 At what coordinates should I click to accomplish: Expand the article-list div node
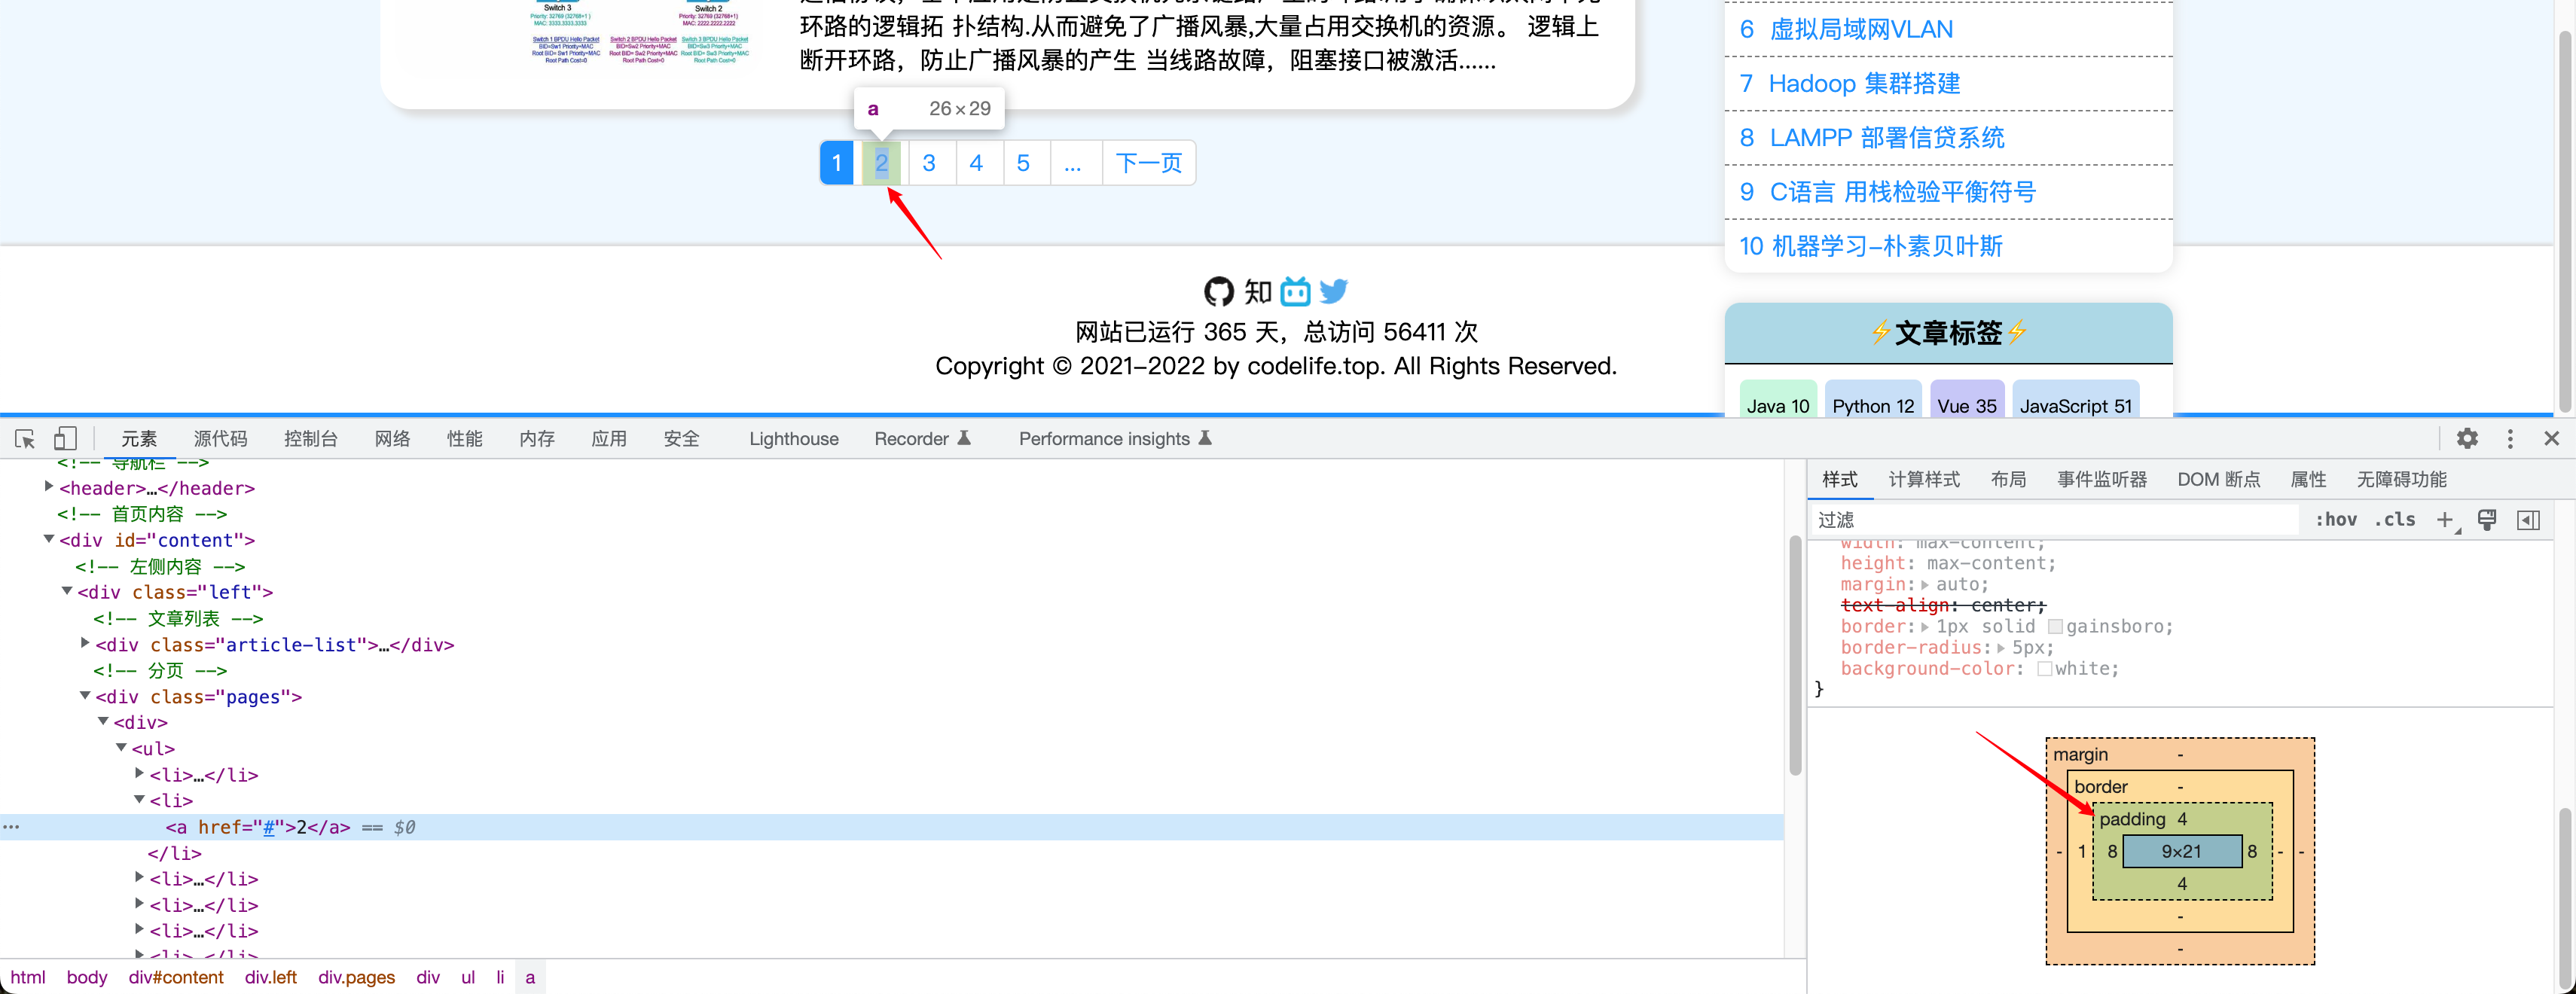point(85,644)
